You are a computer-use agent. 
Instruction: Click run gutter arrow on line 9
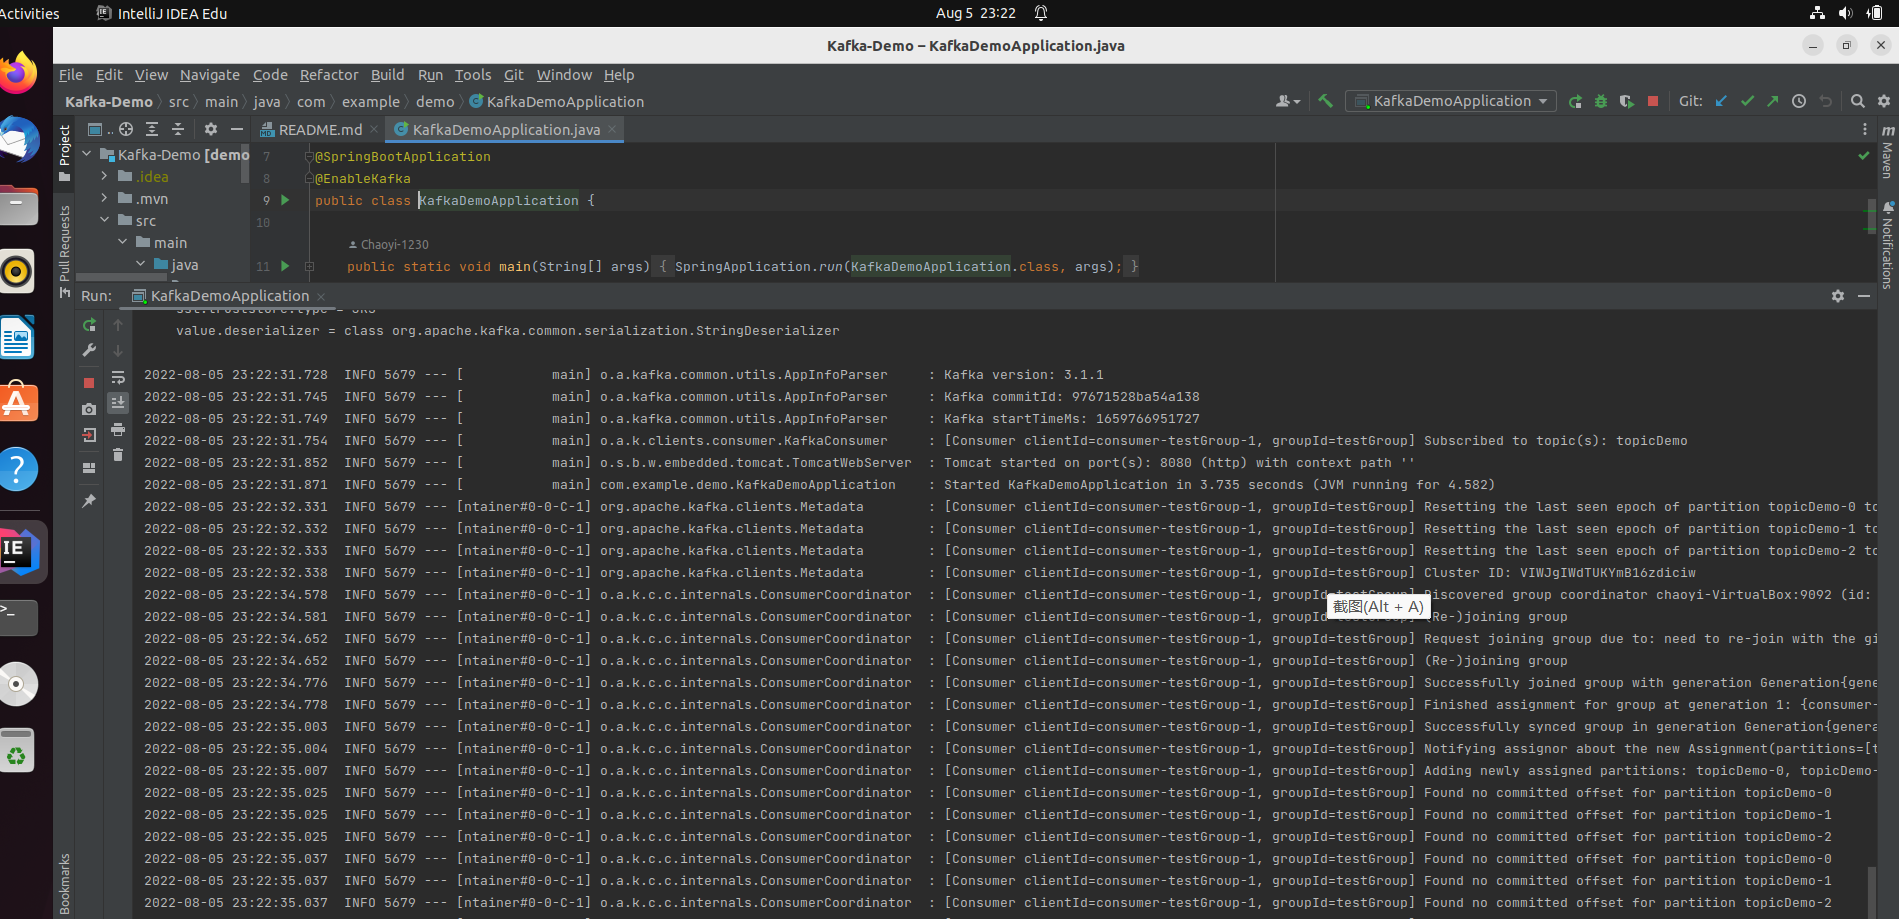(x=285, y=200)
